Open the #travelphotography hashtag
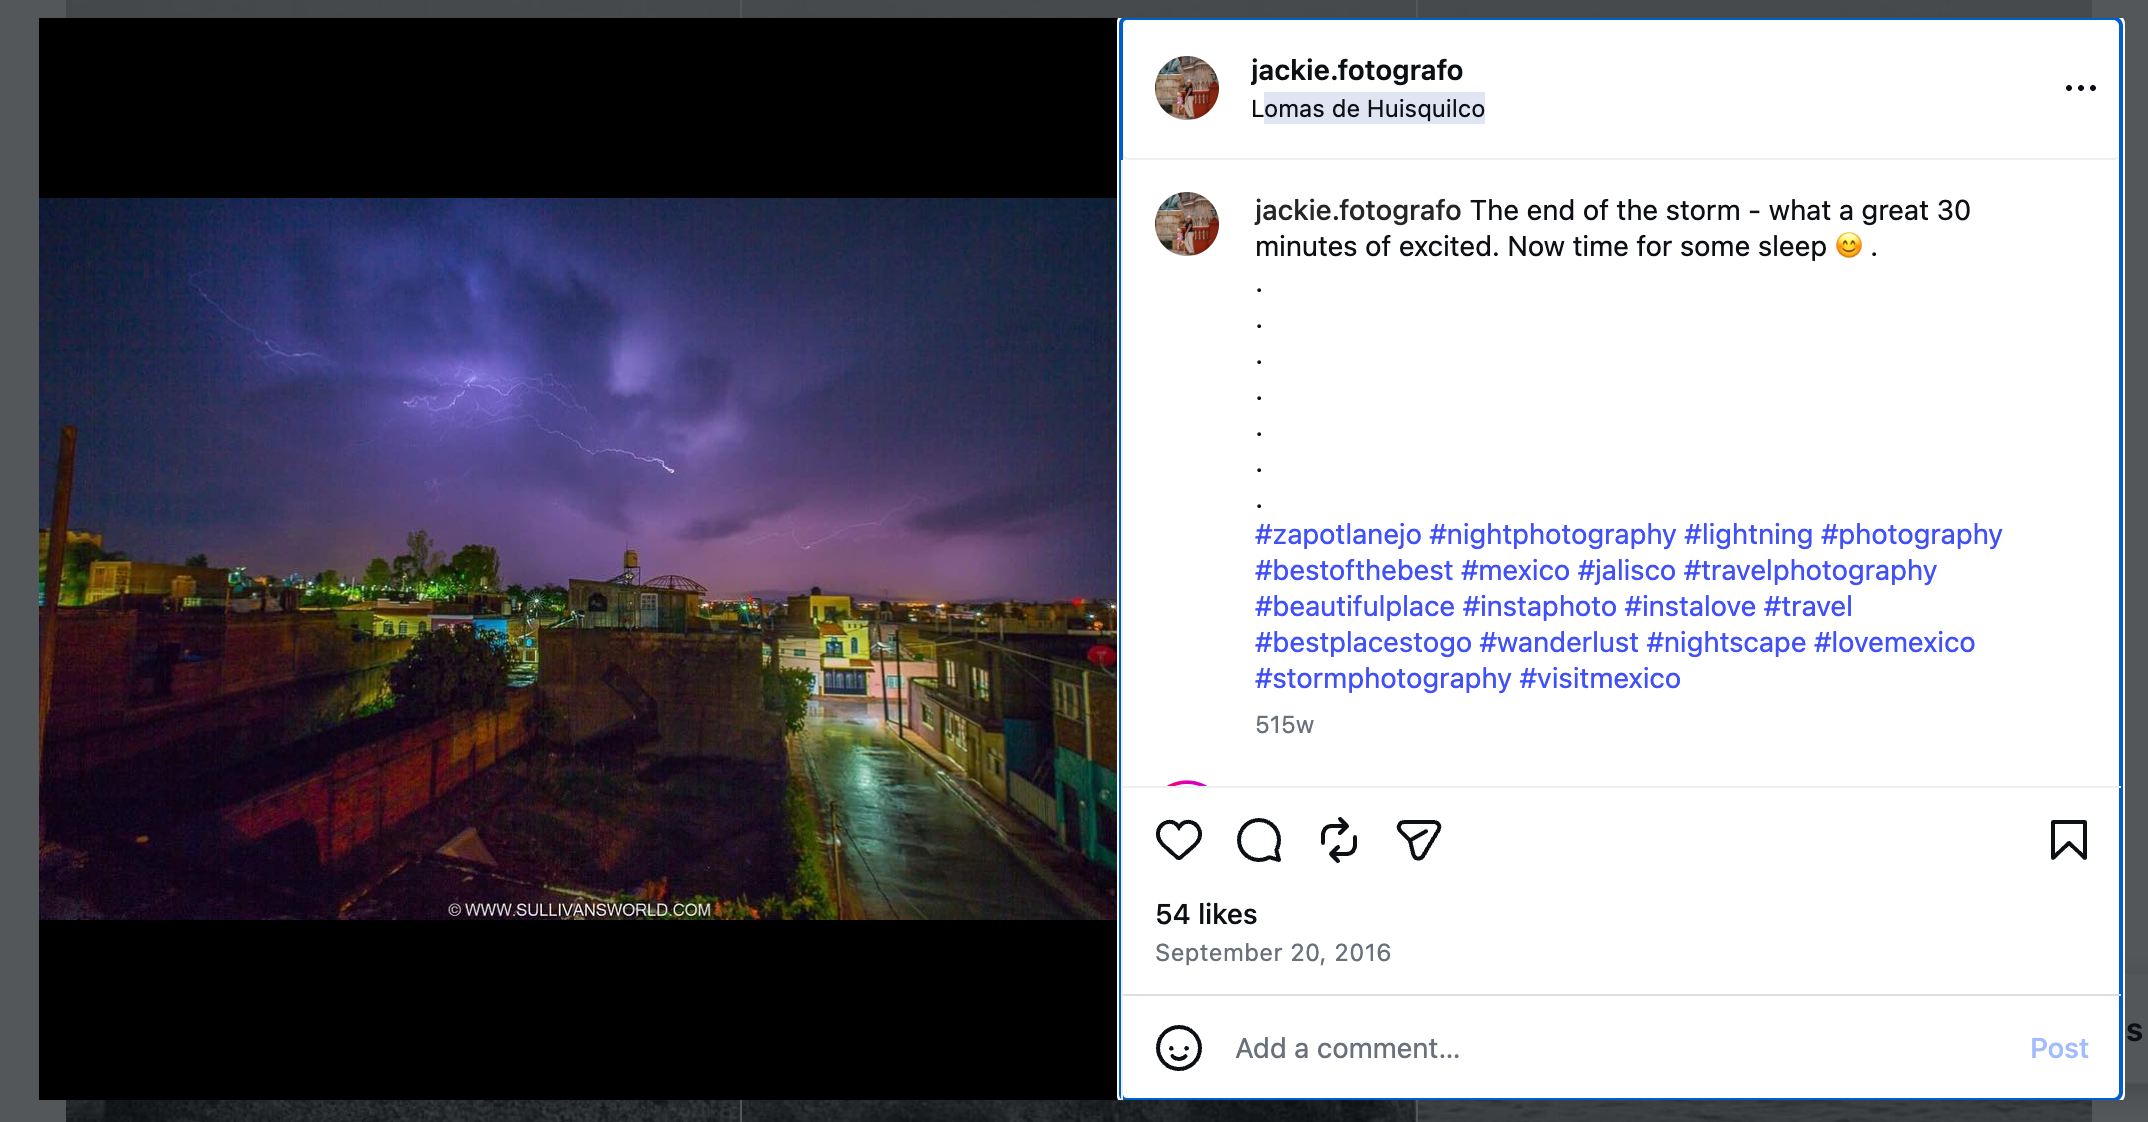 [1810, 571]
